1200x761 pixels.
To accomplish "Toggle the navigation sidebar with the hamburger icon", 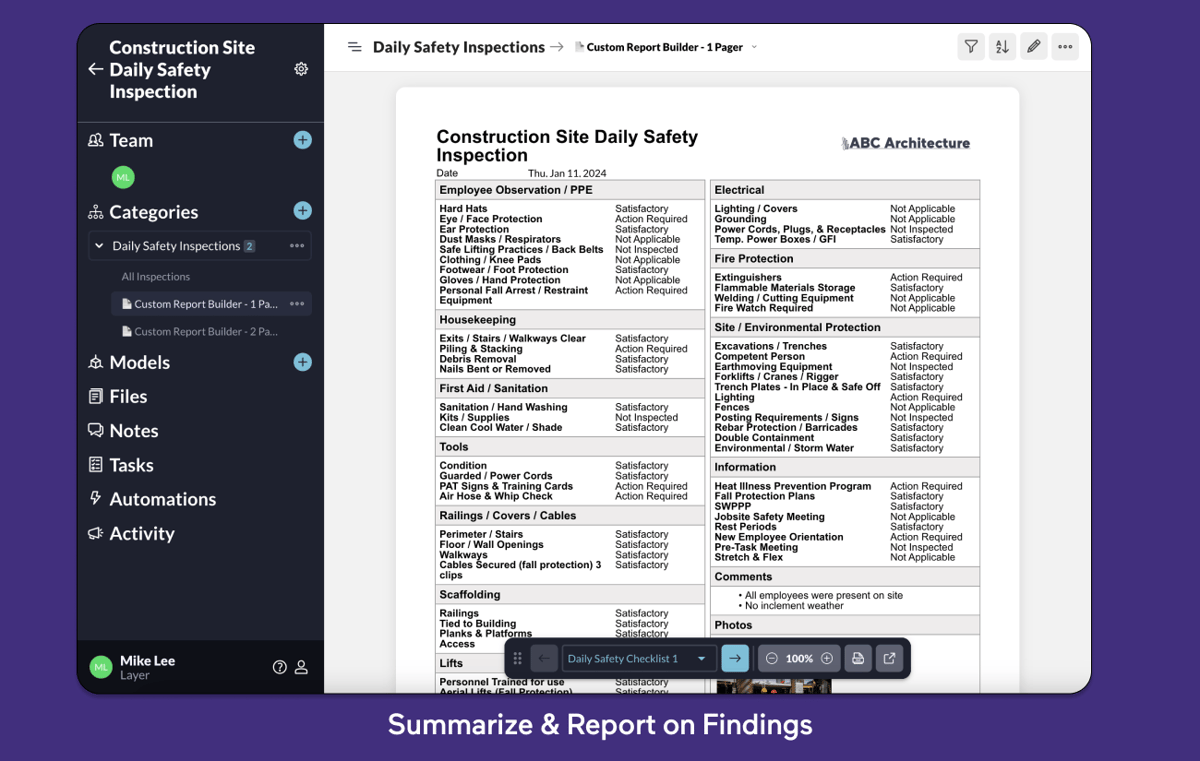I will [x=355, y=46].
